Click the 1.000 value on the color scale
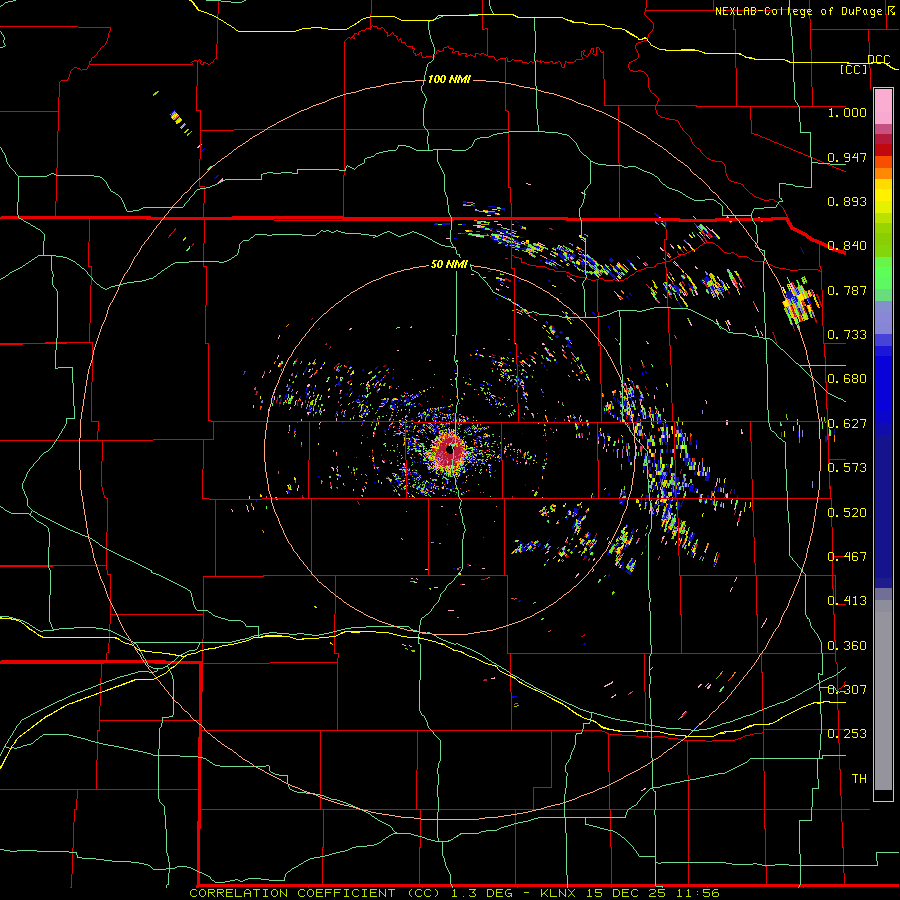 click(x=847, y=112)
